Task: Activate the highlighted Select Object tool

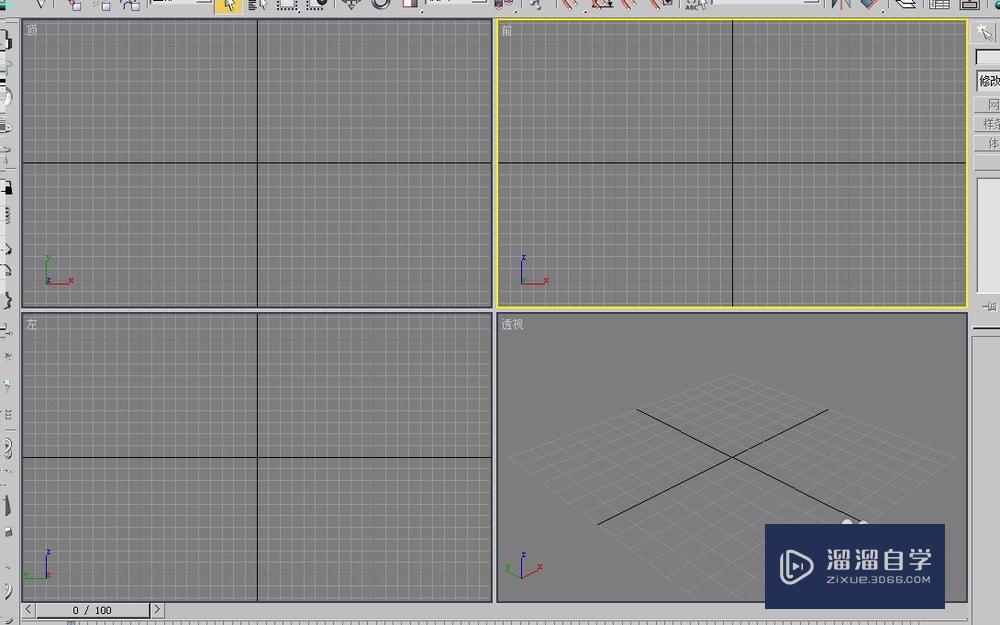Action: point(228,5)
